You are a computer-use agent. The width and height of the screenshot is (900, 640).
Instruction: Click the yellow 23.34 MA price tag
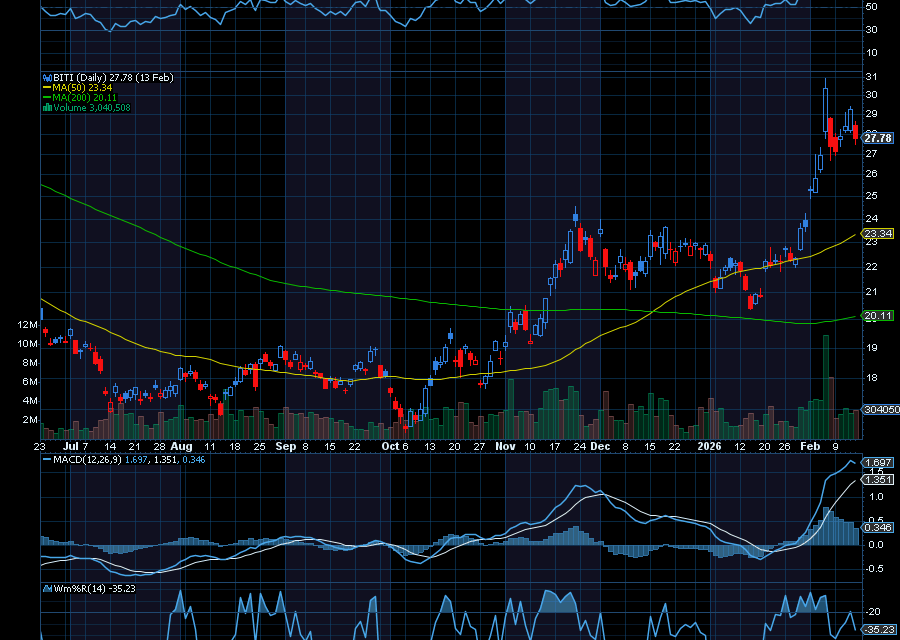pos(878,233)
